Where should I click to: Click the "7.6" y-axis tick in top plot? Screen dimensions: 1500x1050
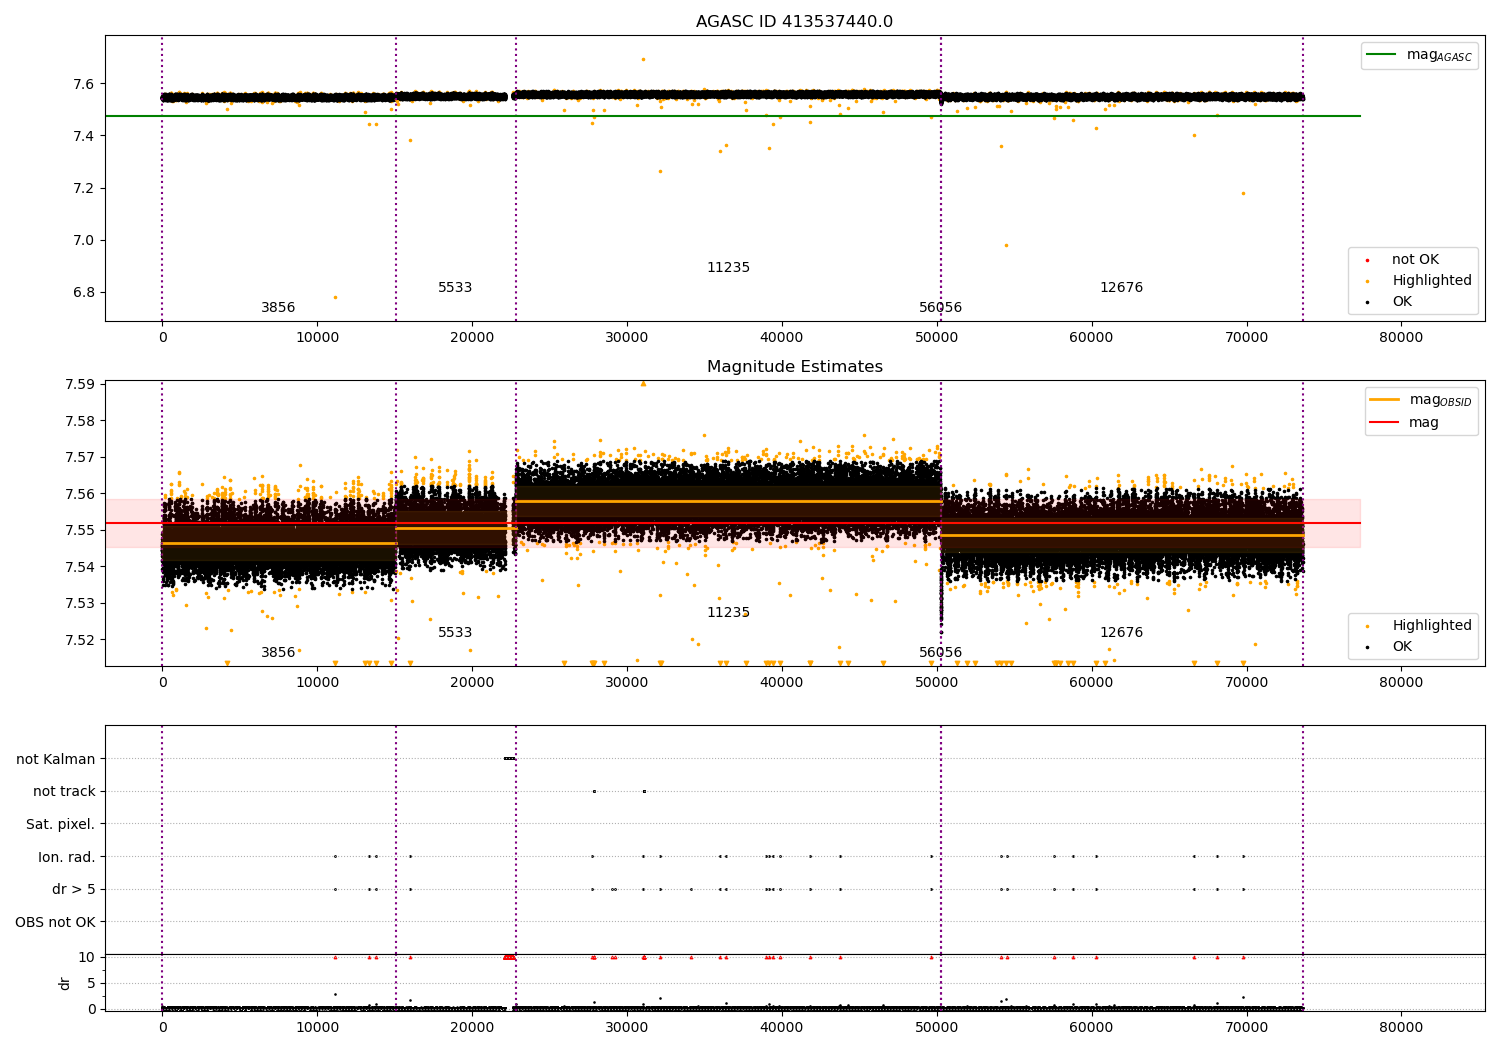(x=85, y=84)
